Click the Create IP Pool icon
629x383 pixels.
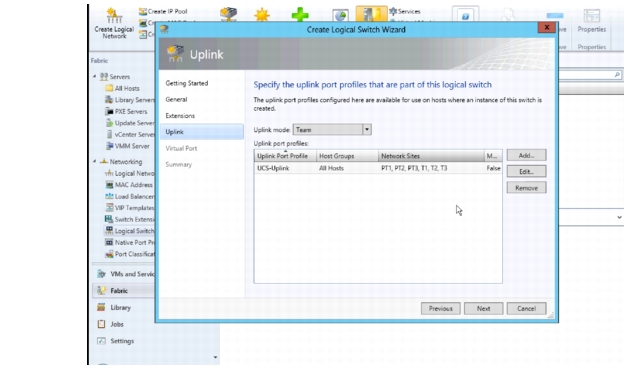pyautogui.click(x=142, y=12)
